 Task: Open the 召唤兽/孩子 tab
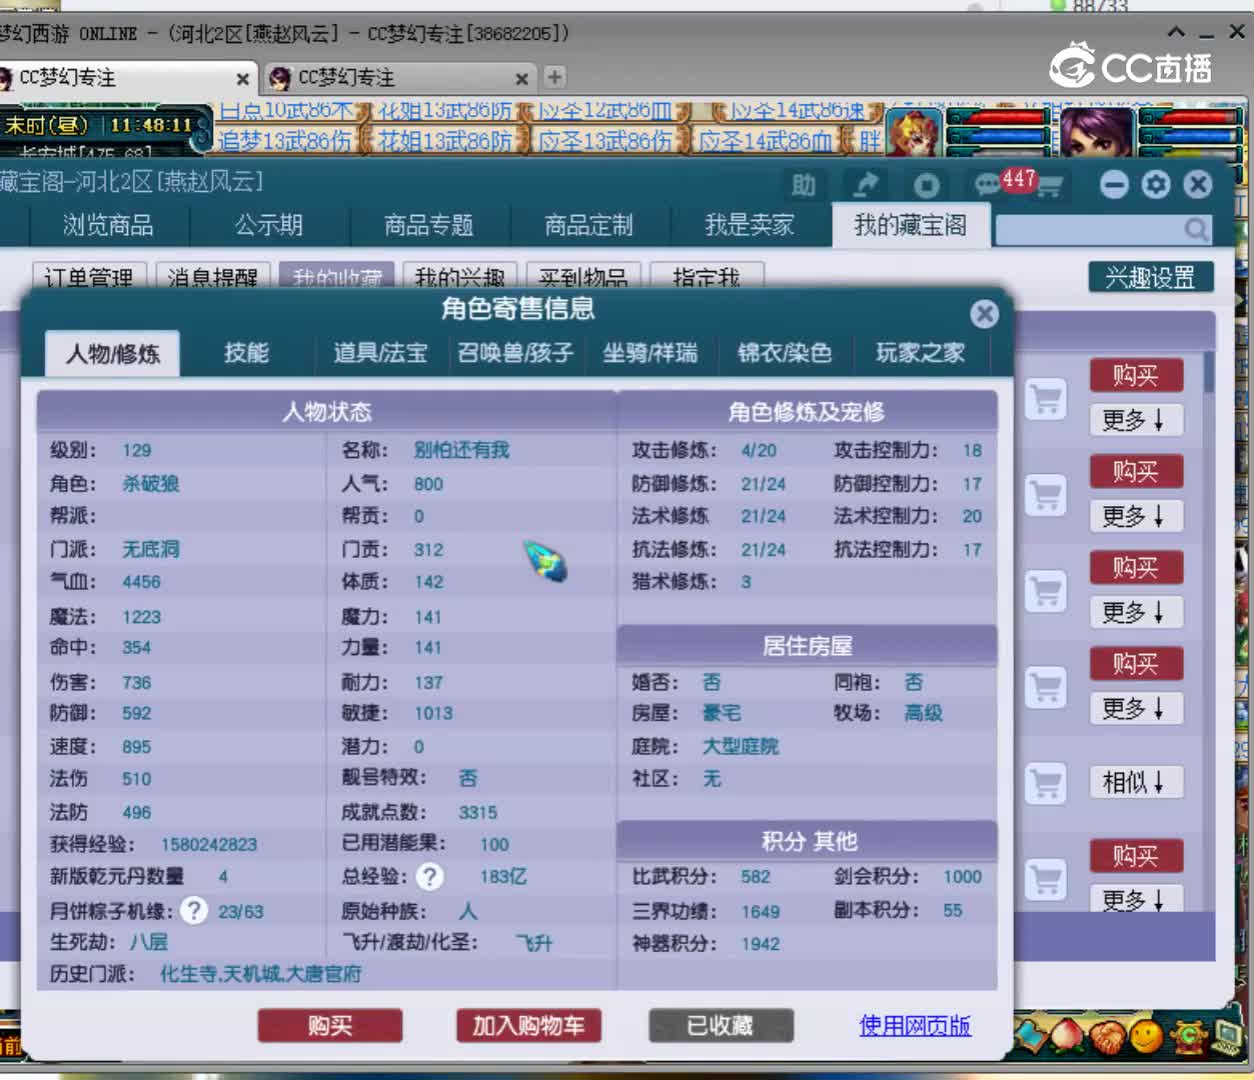pyautogui.click(x=515, y=353)
